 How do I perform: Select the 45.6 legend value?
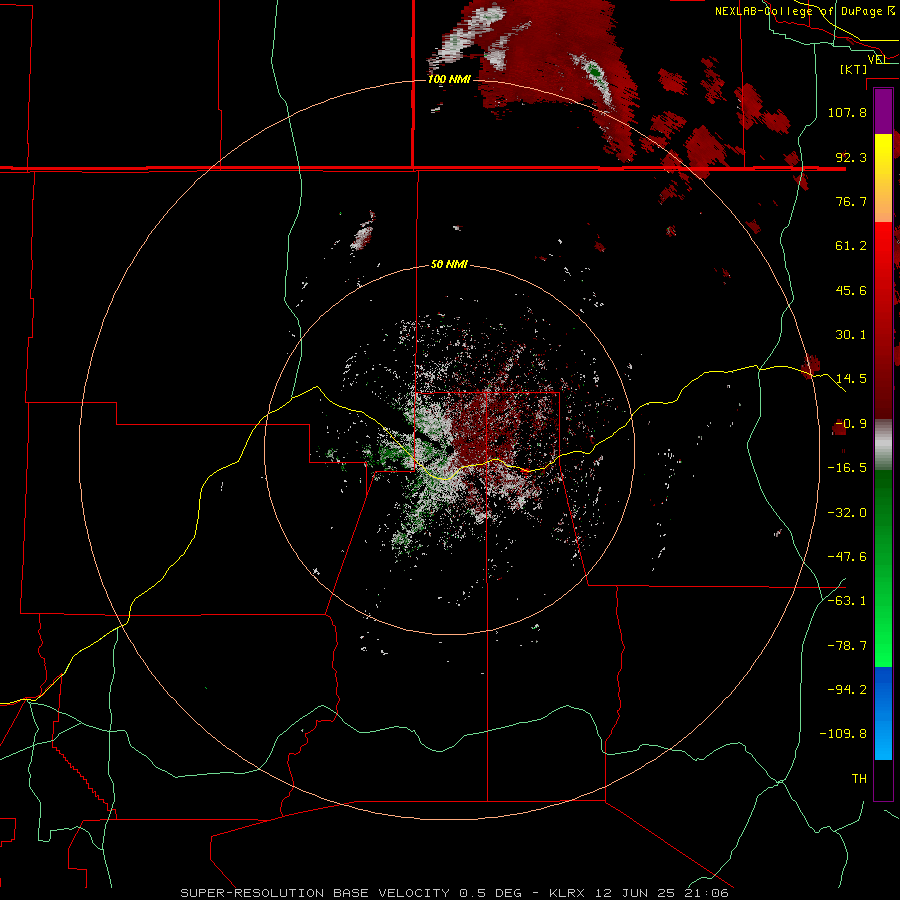tap(851, 290)
